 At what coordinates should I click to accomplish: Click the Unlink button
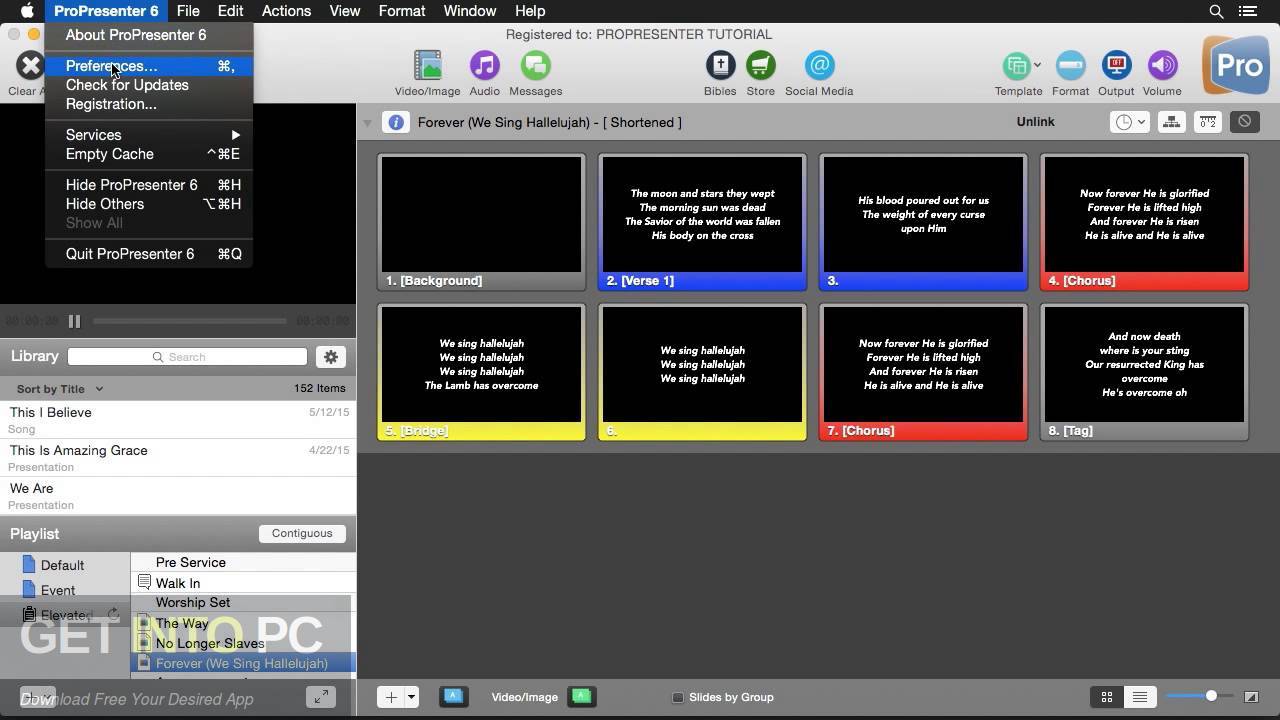pyautogui.click(x=1035, y=122)
